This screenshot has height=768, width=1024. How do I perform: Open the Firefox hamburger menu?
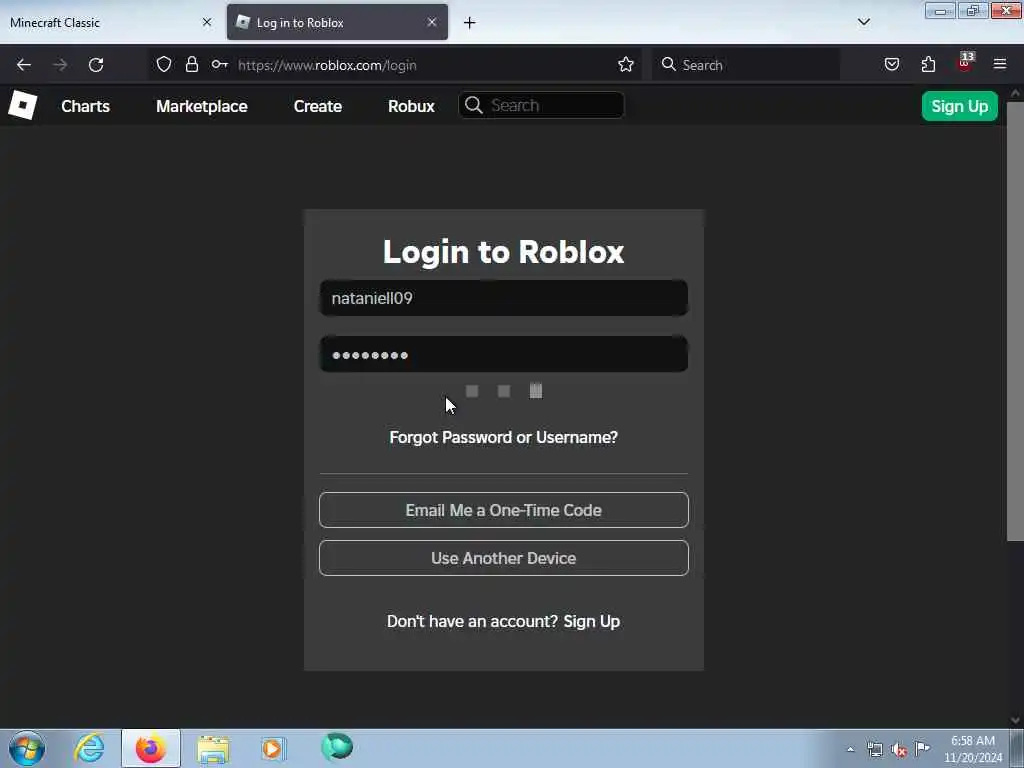click(x=1000, y=64)
